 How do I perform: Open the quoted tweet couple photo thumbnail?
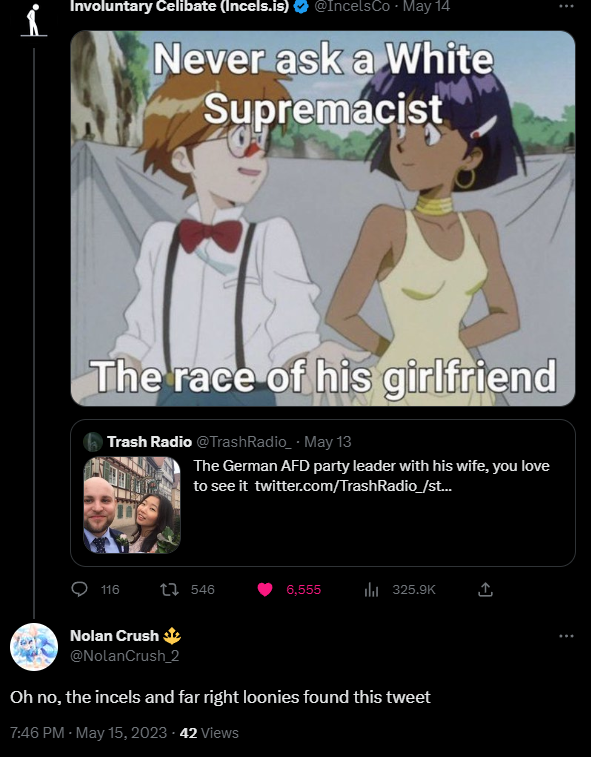[x=132, y=505]
